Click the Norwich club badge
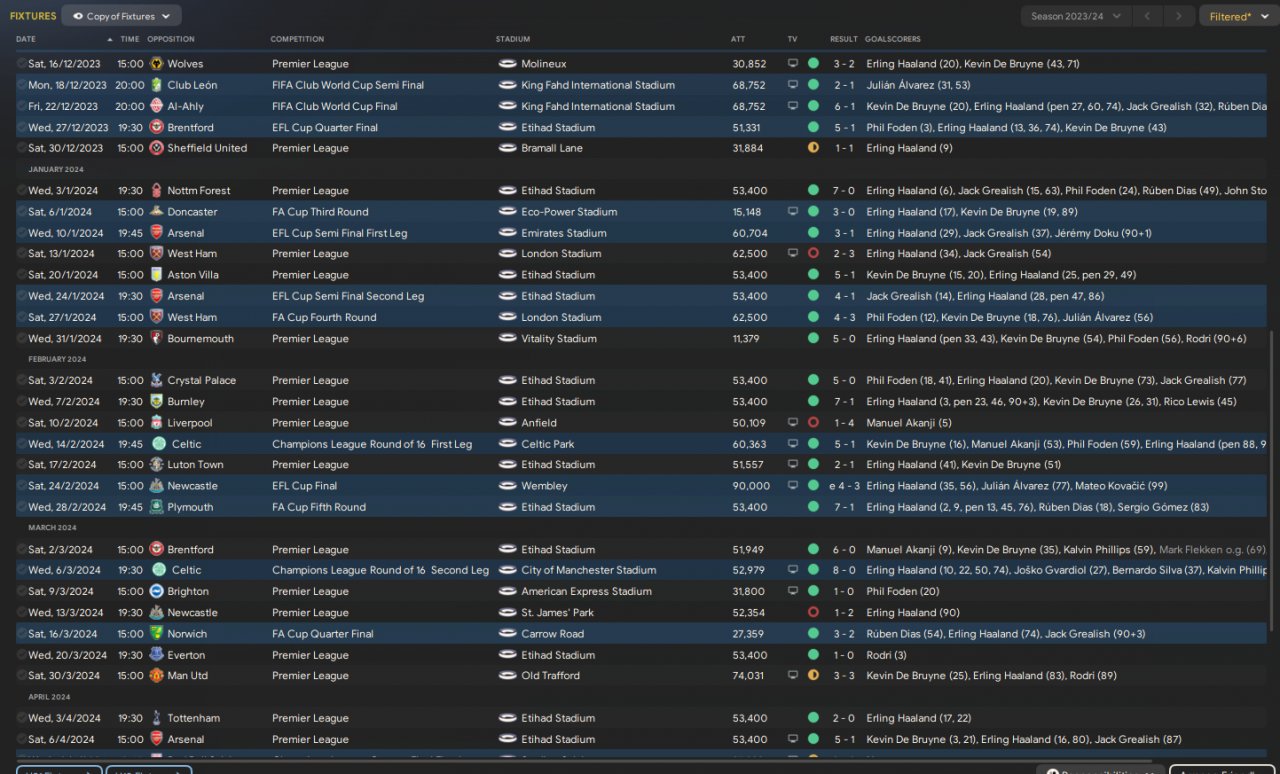The height and width of the screenshot is (774, 1280). 156,634
